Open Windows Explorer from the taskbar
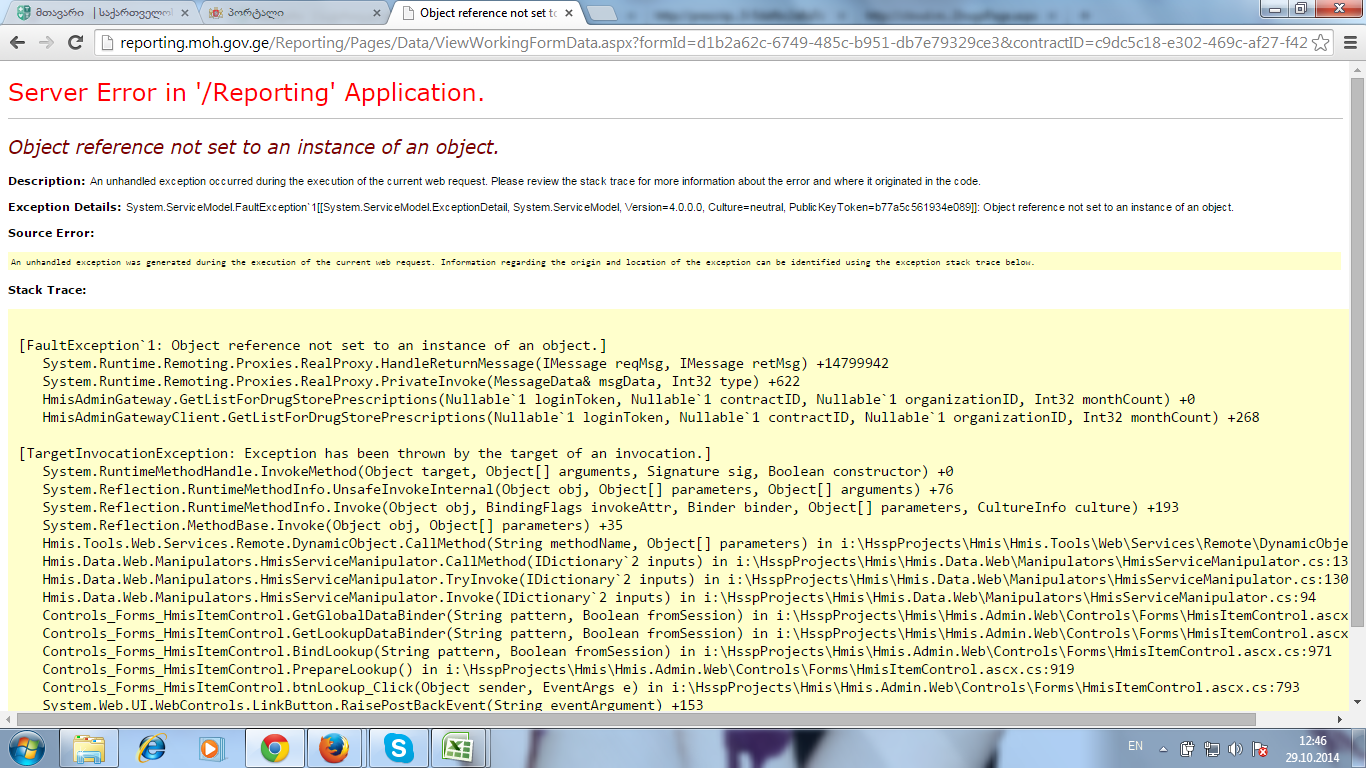 (x=90, y=748)
